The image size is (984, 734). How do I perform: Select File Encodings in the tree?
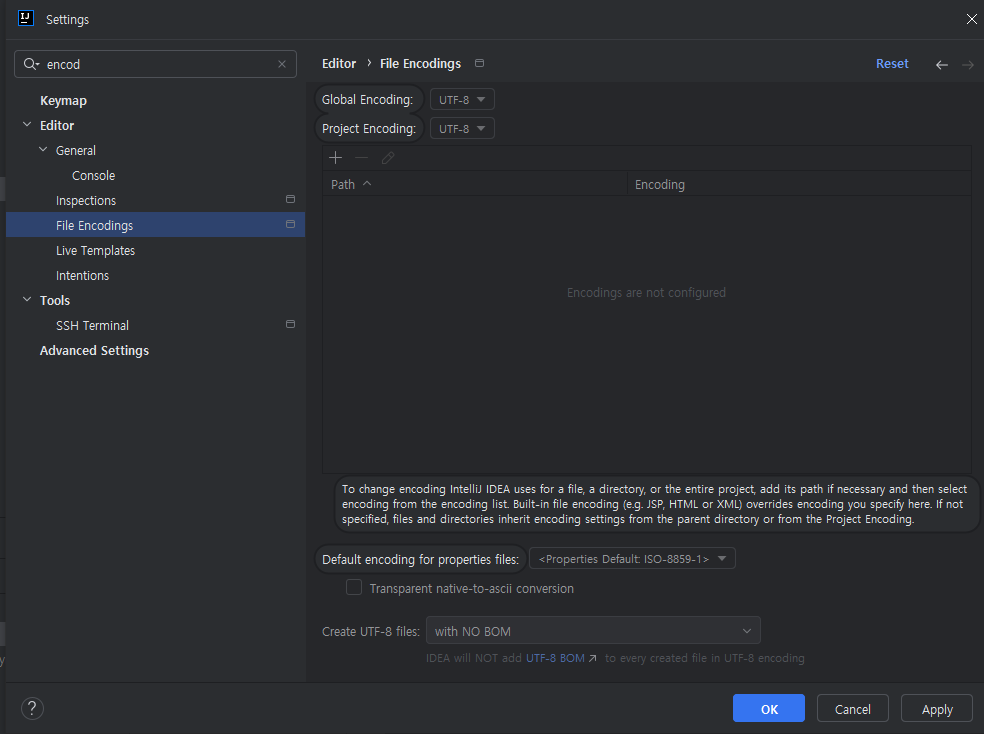pos(156,225)
